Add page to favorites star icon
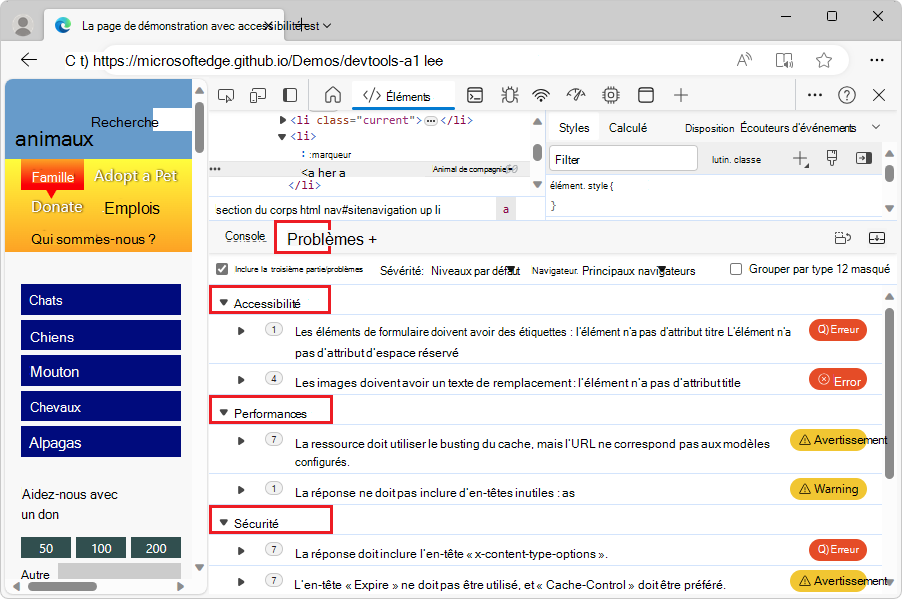Viewport: 902px width, 599px height. [x=824, y=60]
